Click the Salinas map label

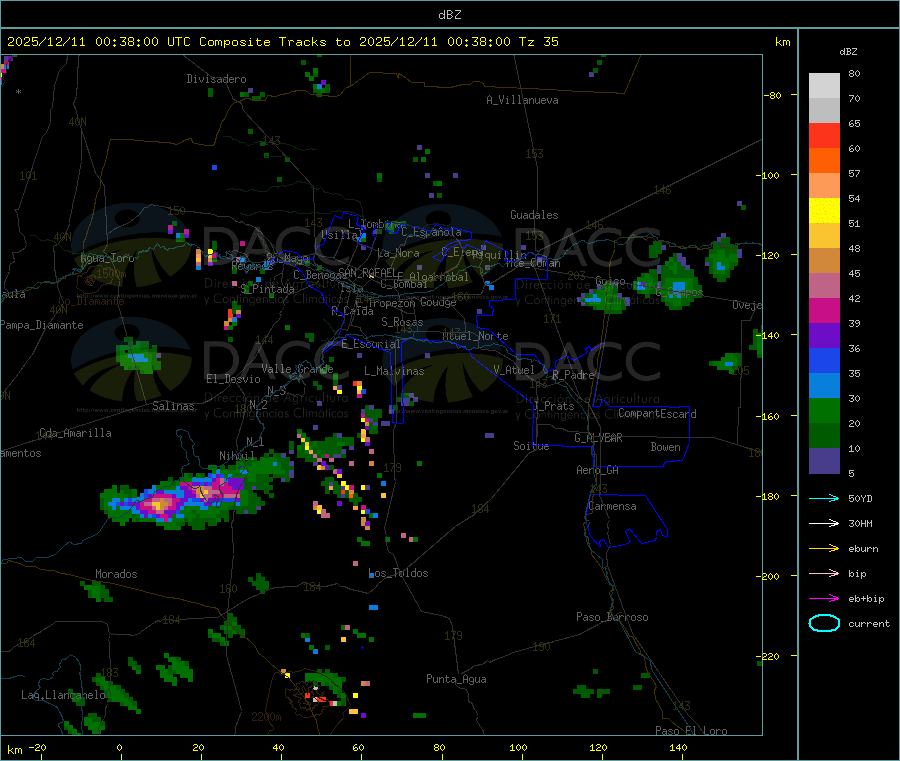pos(173,406)
